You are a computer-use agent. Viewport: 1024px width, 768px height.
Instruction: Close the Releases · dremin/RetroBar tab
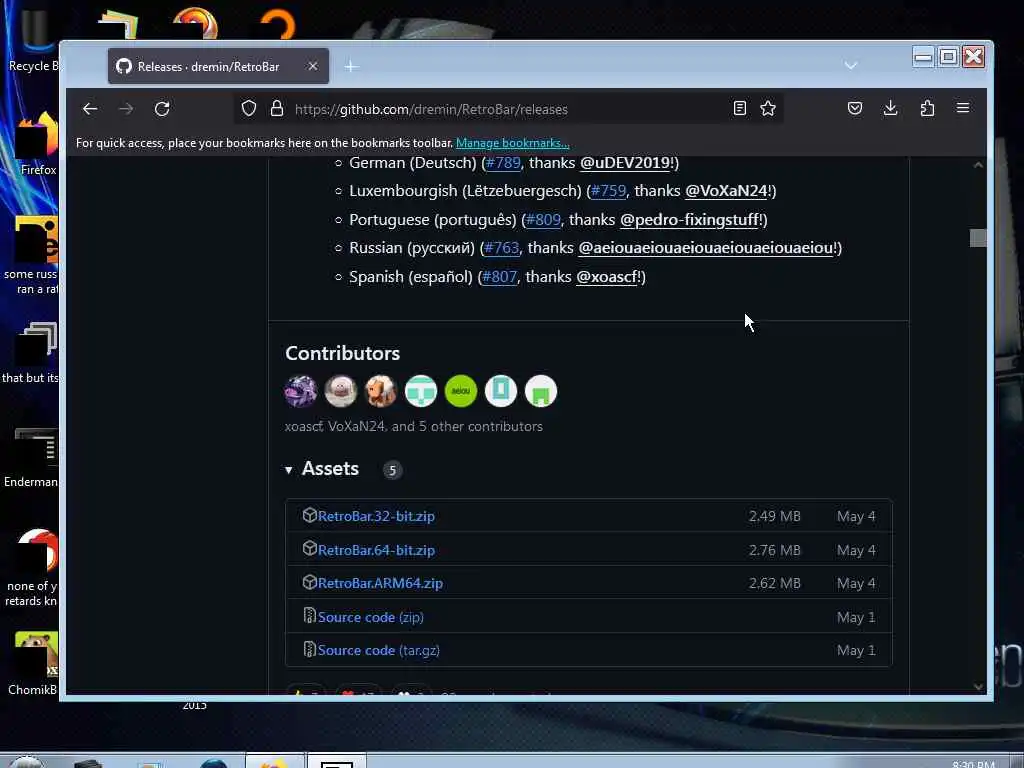[313, 66]
